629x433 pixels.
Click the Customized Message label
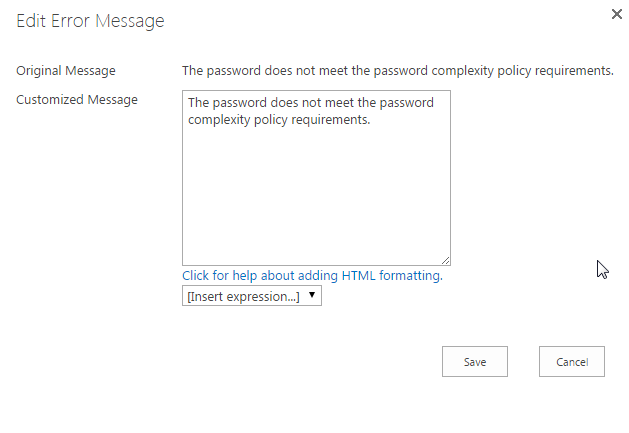coord(77,99)
